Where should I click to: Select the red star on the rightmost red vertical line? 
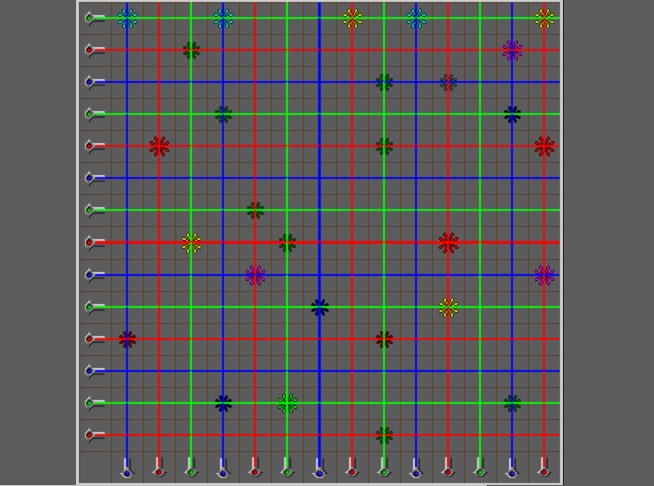544,146
